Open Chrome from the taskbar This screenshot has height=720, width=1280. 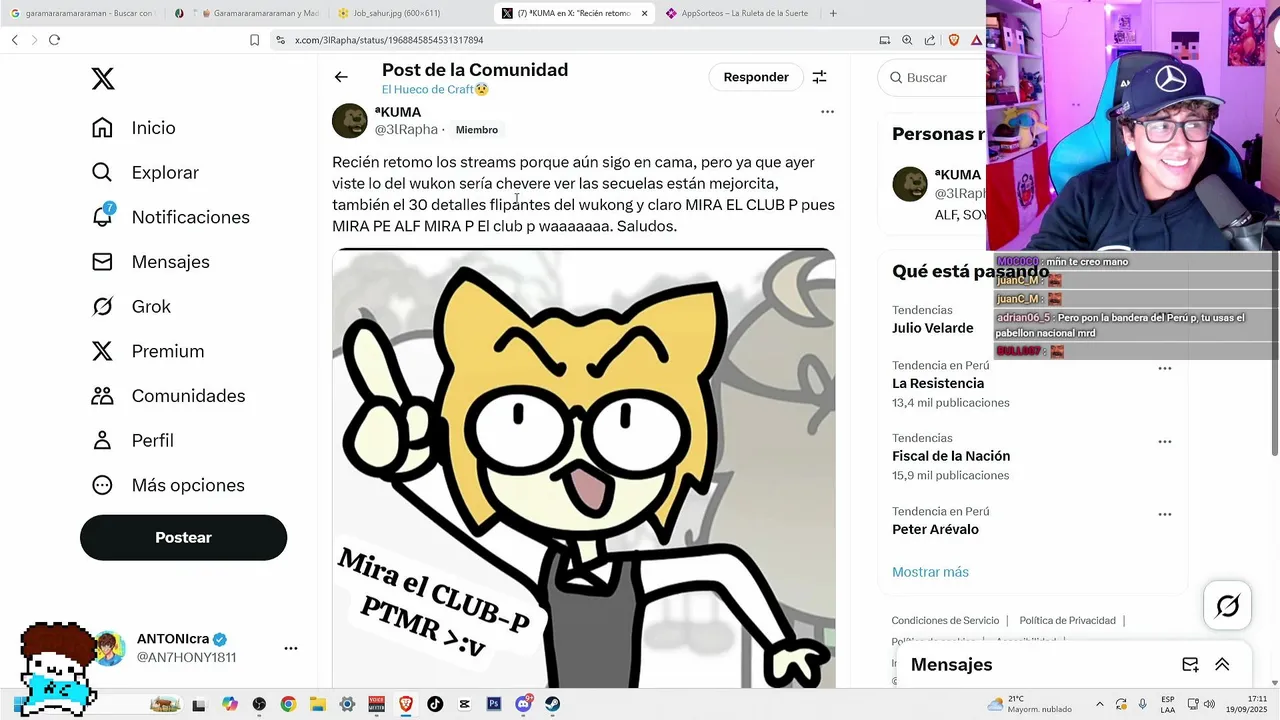288,705
